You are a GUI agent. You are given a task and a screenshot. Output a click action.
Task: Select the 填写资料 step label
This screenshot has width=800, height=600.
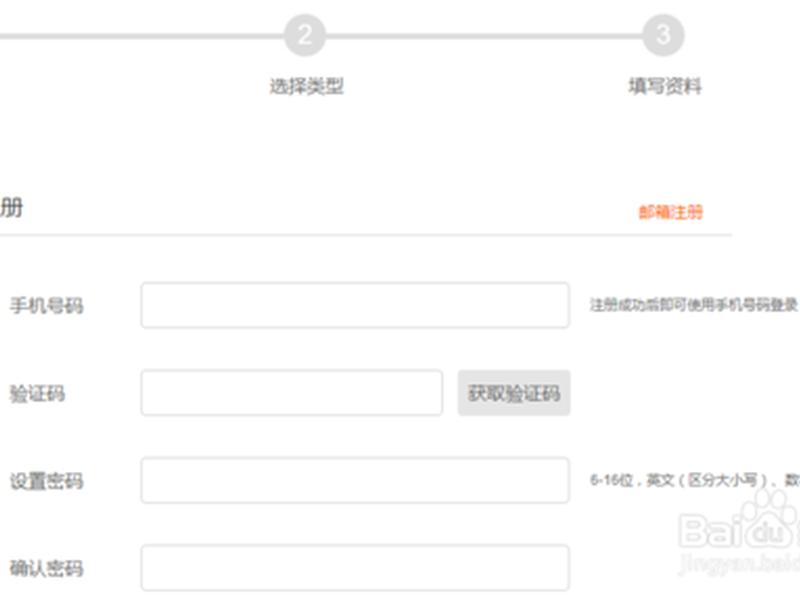point(665,86)
